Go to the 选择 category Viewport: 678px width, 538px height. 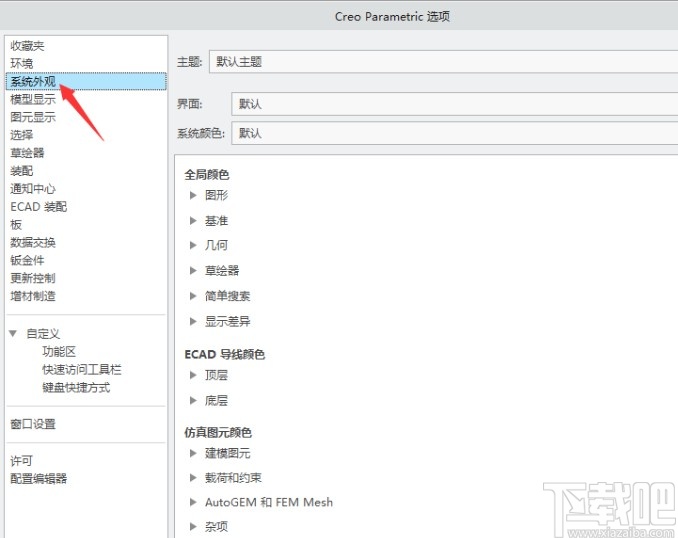click(x=22, y=135)
